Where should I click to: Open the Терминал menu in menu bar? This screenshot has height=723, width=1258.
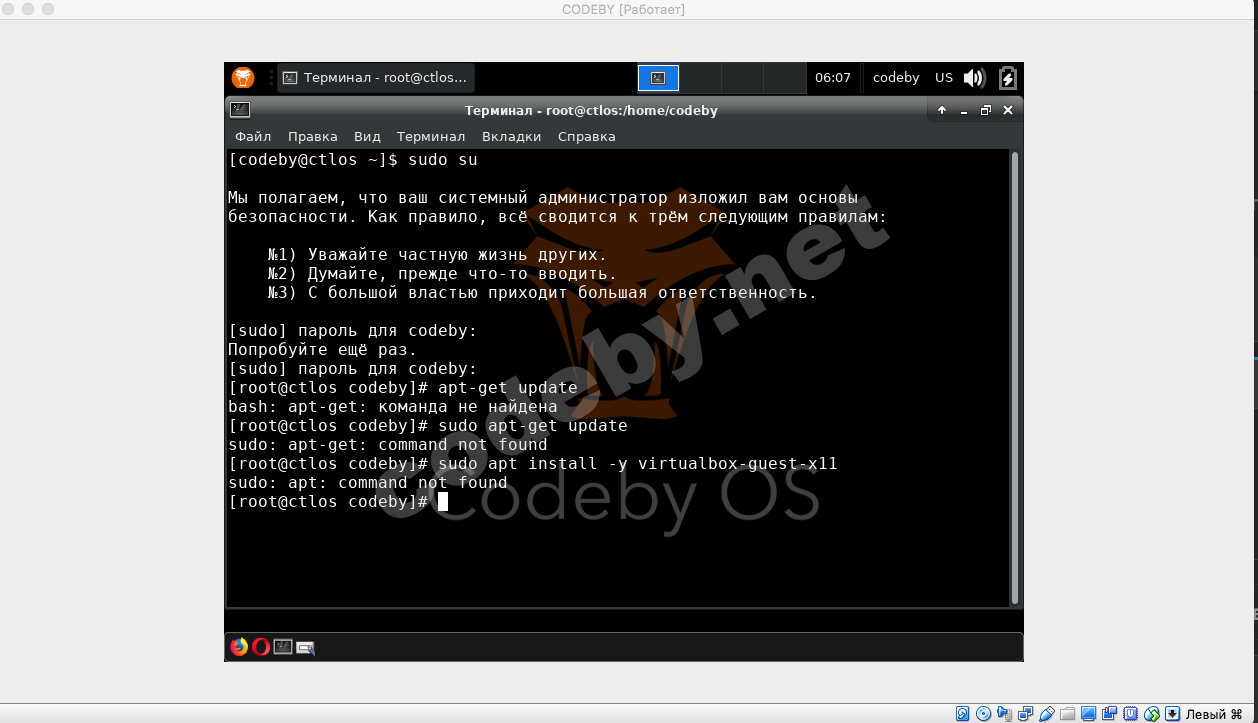tap(430, 137)
